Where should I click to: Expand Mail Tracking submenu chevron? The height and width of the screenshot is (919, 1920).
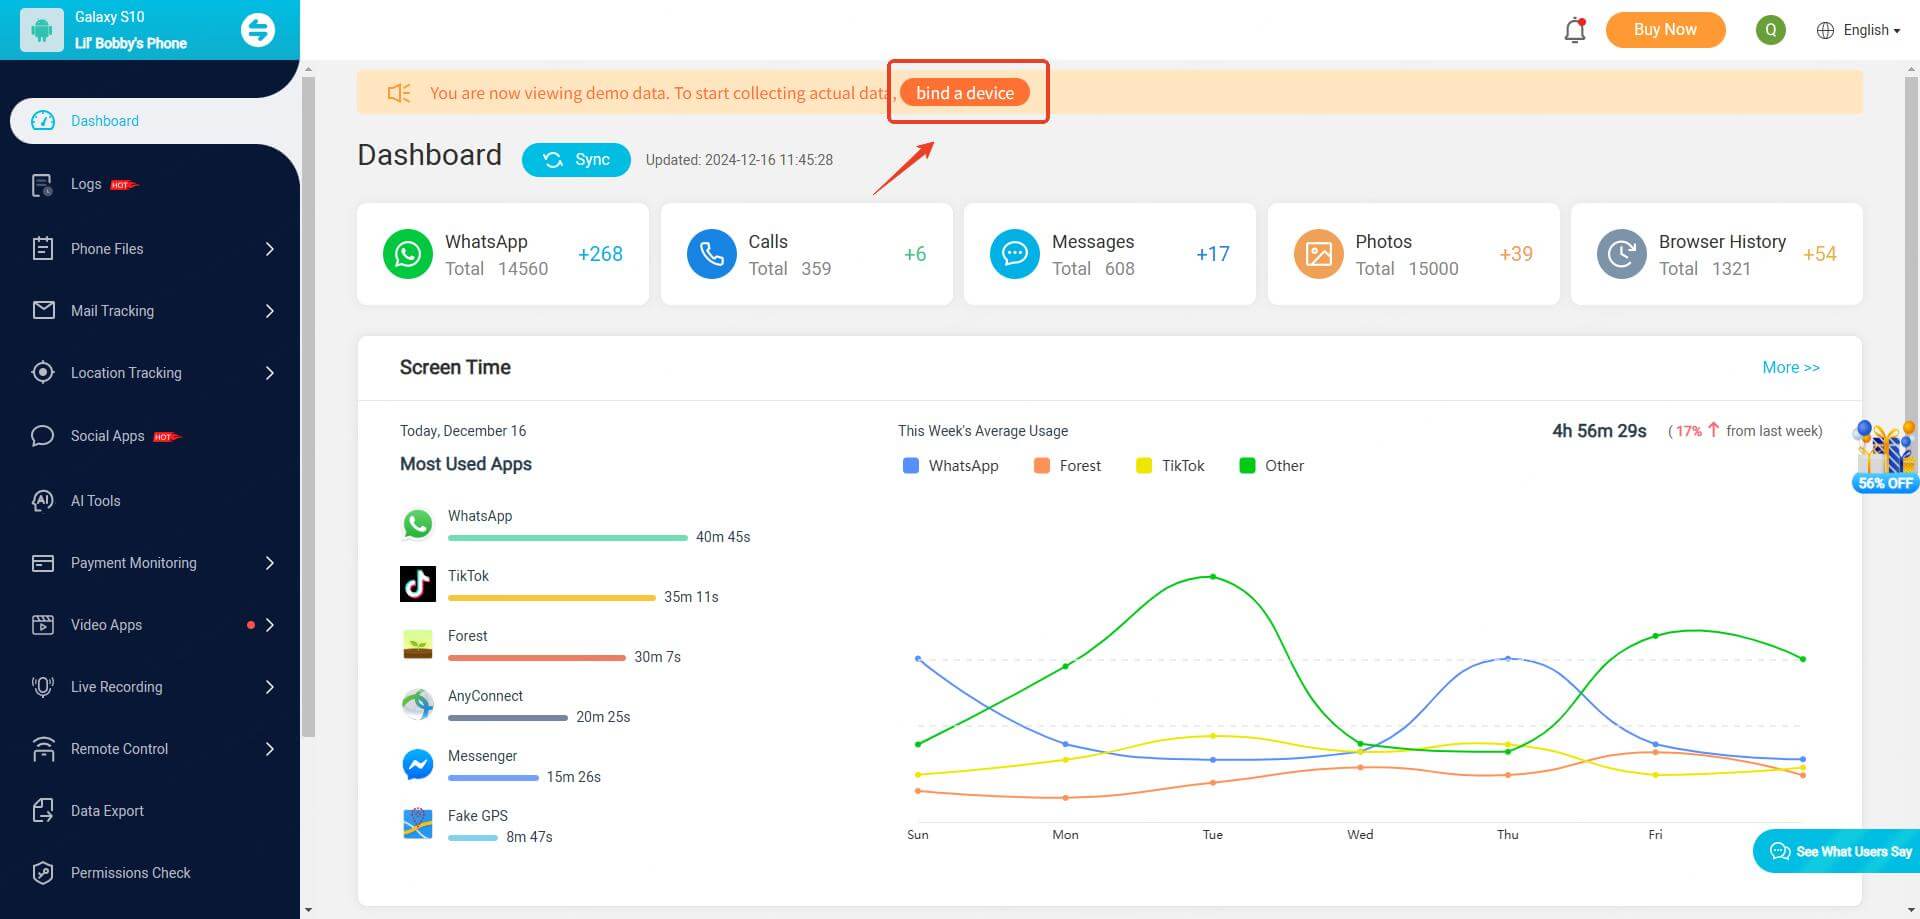click(x=269, y=311)
